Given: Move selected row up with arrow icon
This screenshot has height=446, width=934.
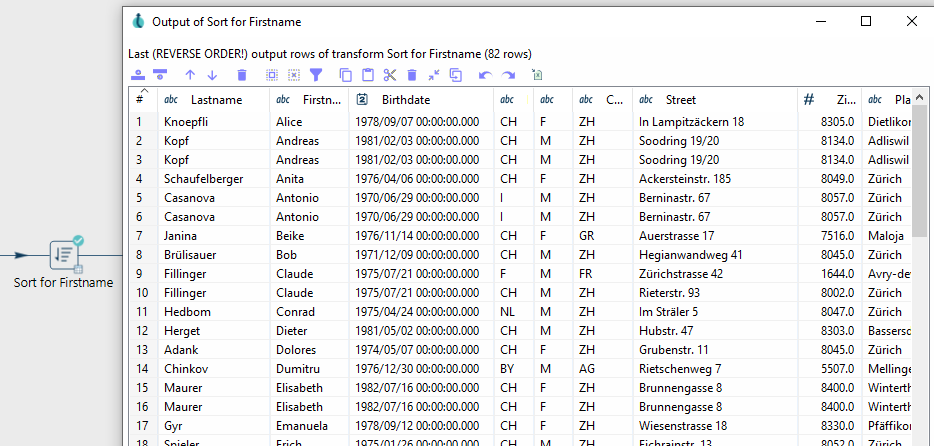Looking at the screenshot, I should pos(190,75).
